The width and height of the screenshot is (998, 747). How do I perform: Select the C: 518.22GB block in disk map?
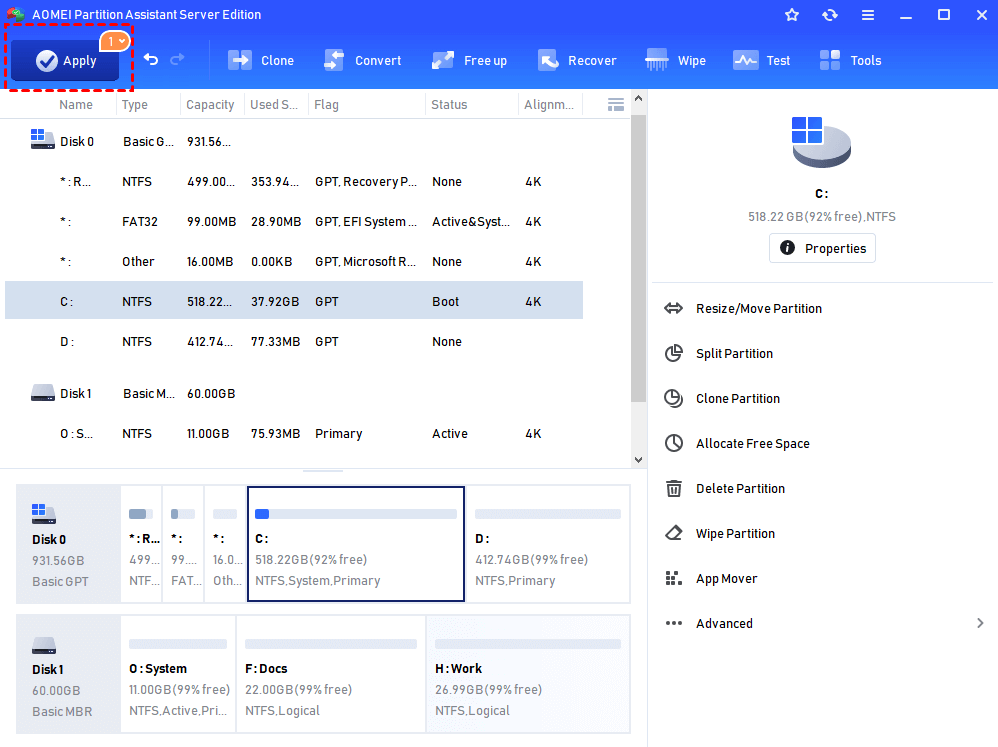[356, 544]
